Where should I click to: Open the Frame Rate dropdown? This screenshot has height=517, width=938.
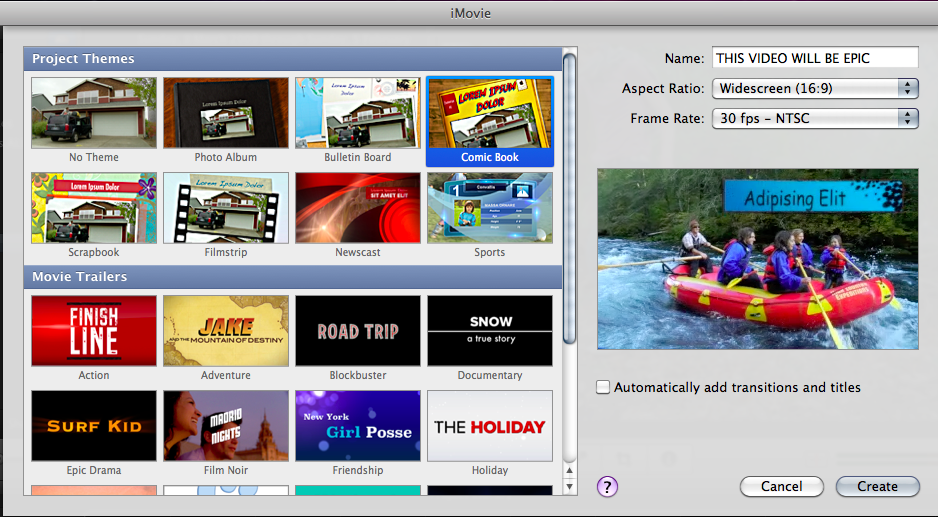click(814, 119)
